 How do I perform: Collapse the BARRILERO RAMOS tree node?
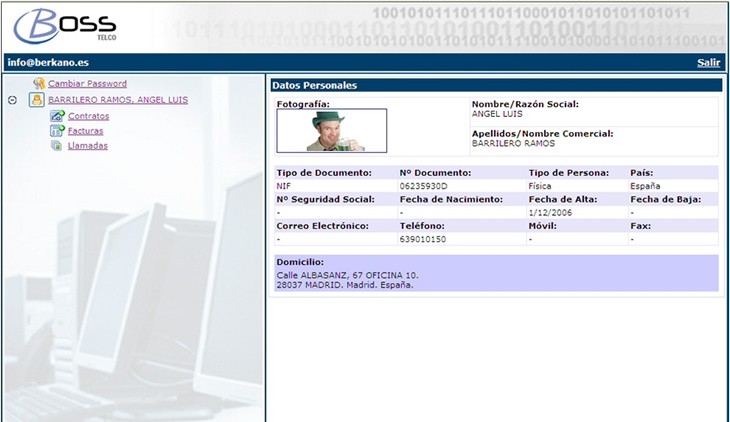tap(11, 100)
